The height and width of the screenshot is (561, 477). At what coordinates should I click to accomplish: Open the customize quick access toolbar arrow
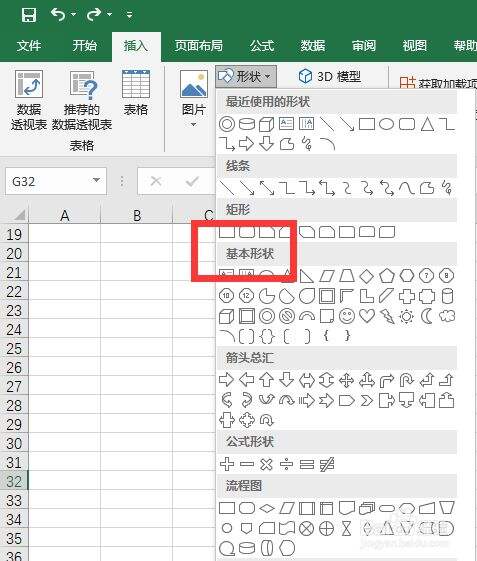129,15
